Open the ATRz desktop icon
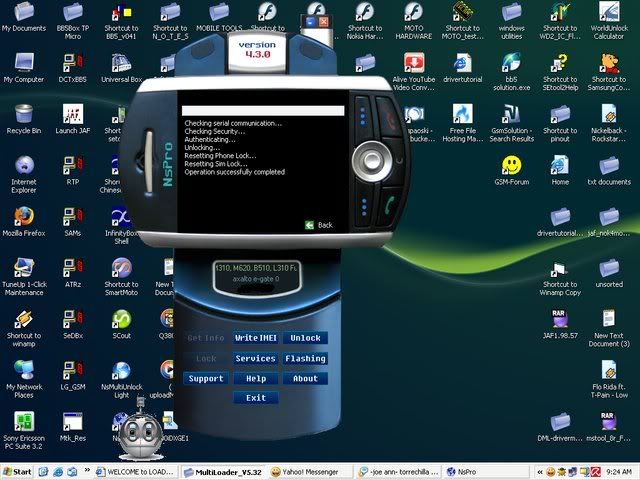The width and height of the screenshot is (640, 480). (x=73, y=273)
